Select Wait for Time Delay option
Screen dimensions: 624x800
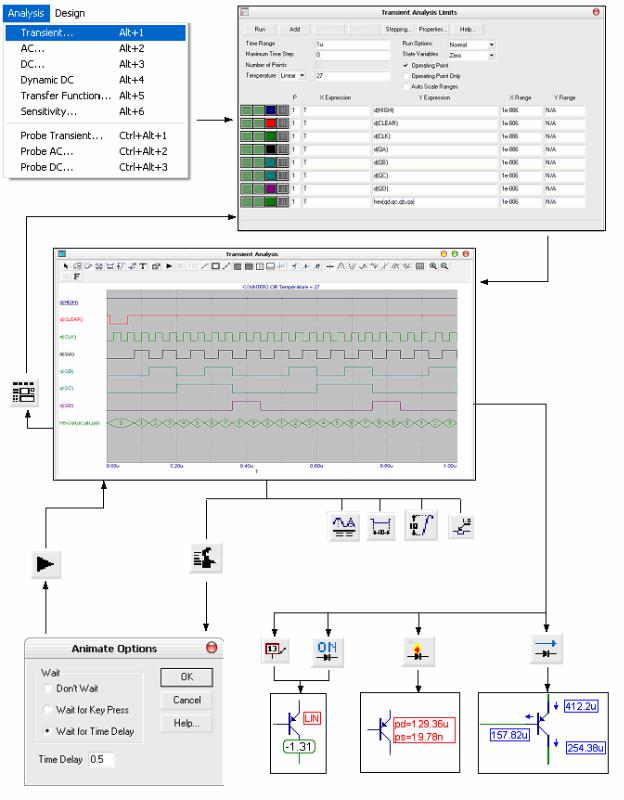(x=47, y=731)
